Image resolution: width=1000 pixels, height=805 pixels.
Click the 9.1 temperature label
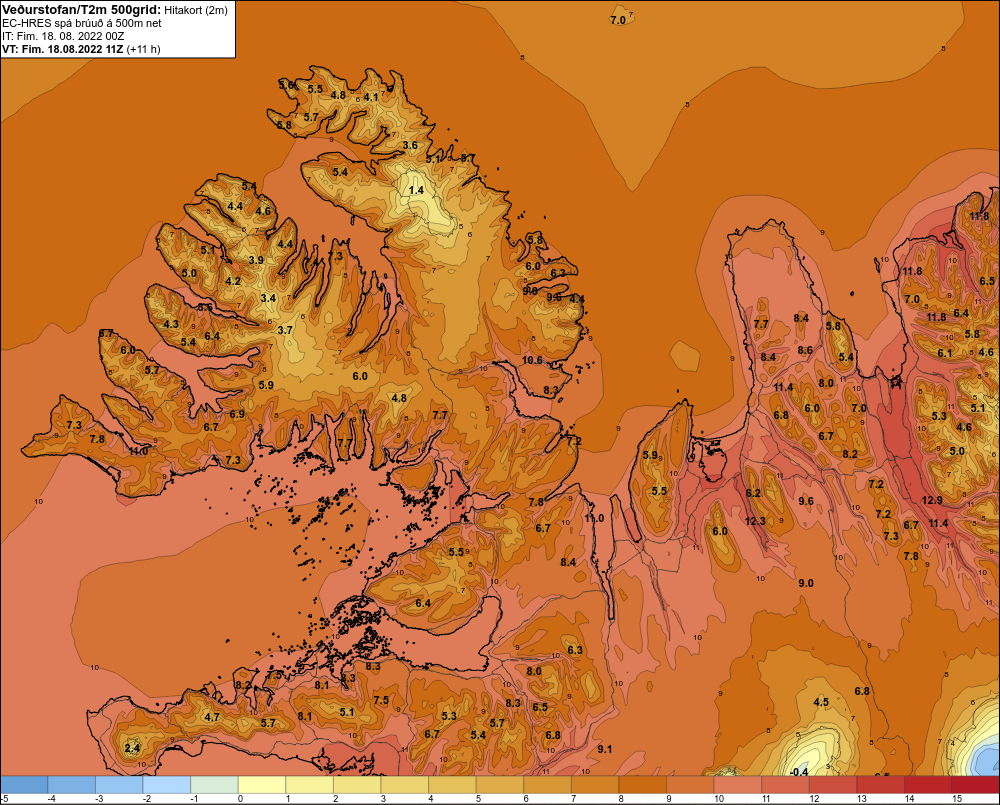pos(604,749)
